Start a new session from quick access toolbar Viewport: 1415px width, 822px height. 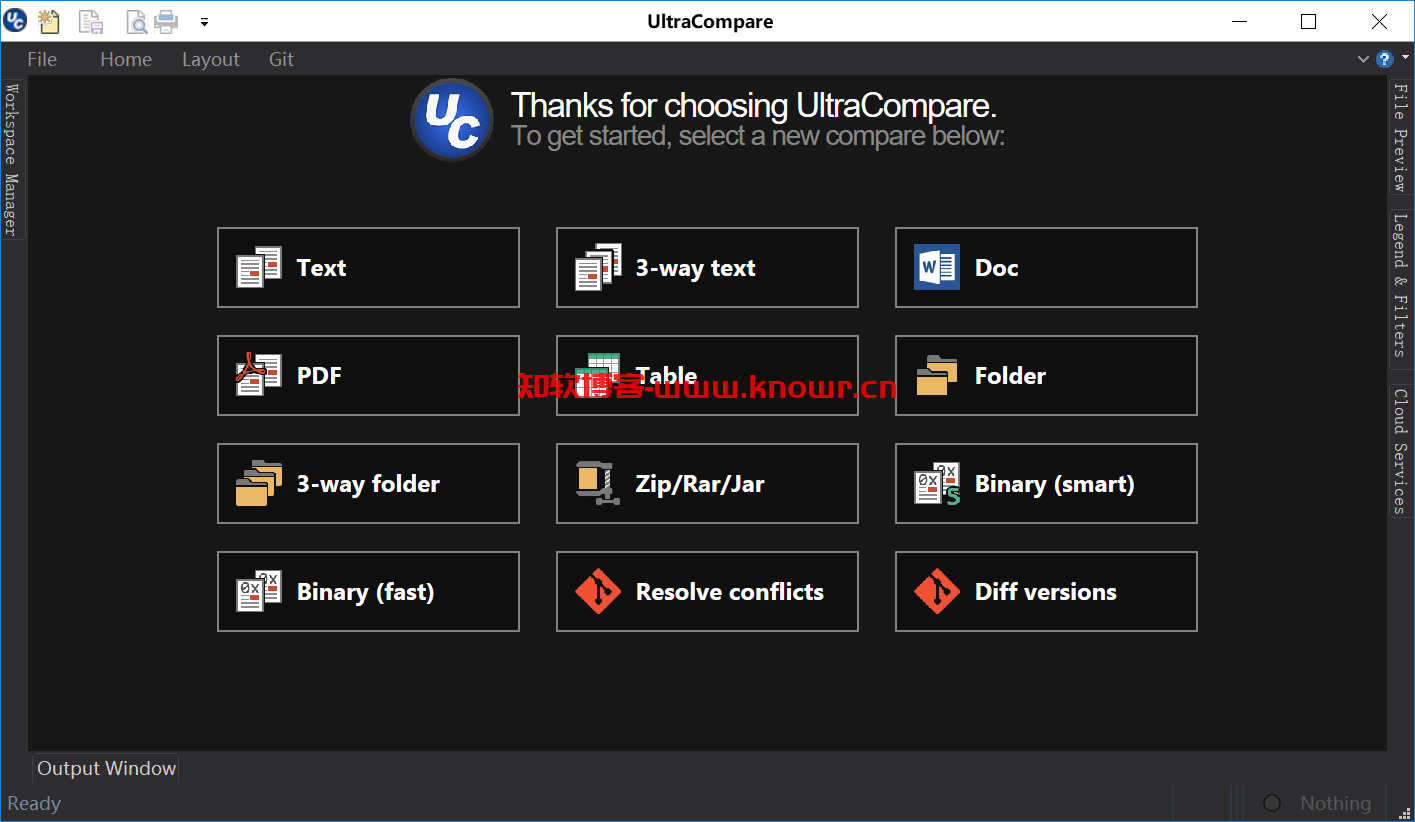48,20
